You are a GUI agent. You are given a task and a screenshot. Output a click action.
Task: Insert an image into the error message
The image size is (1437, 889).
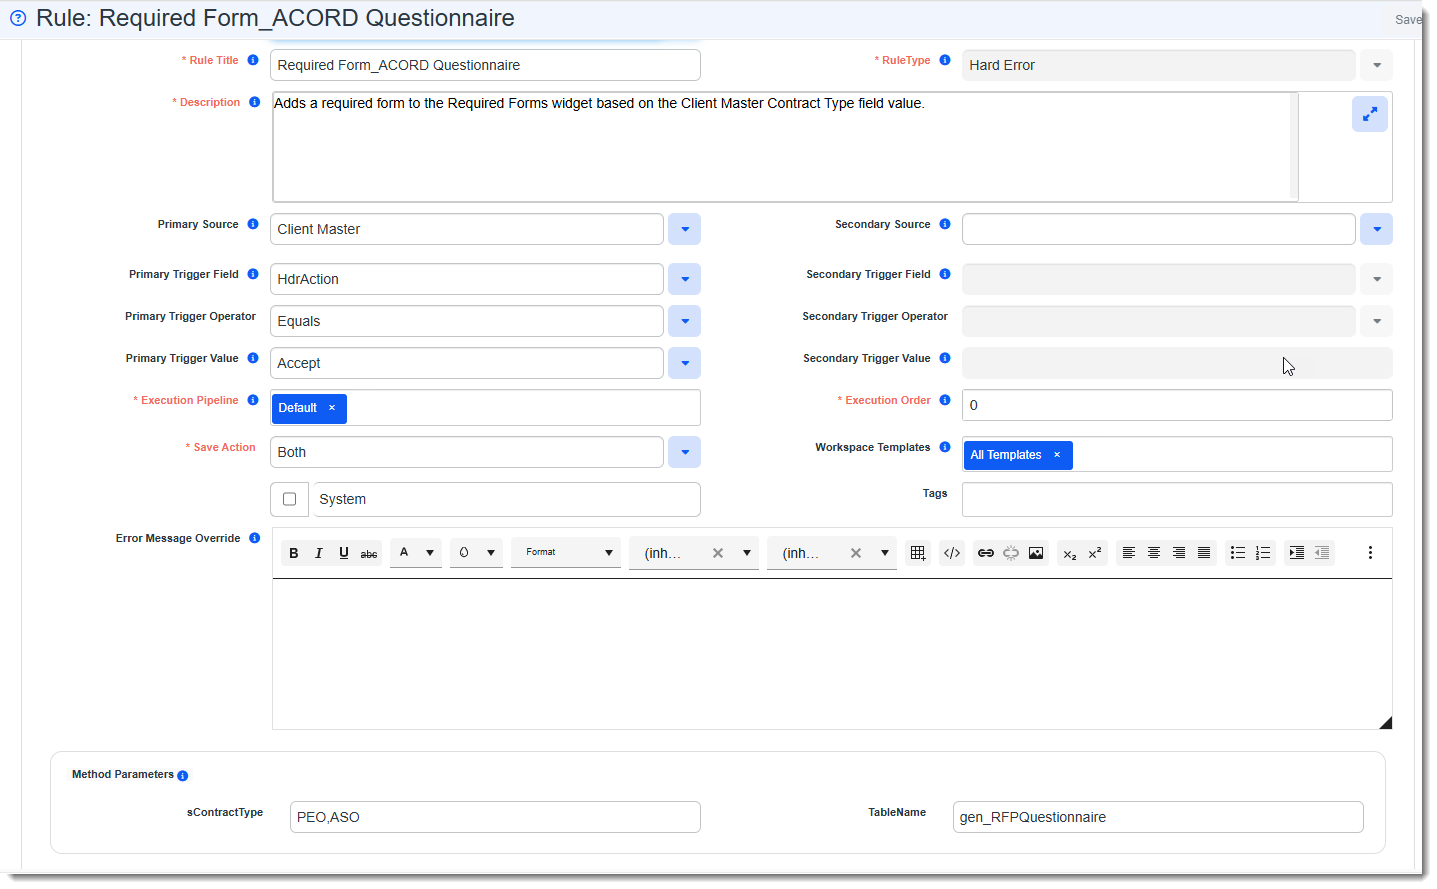(1035, 552)
